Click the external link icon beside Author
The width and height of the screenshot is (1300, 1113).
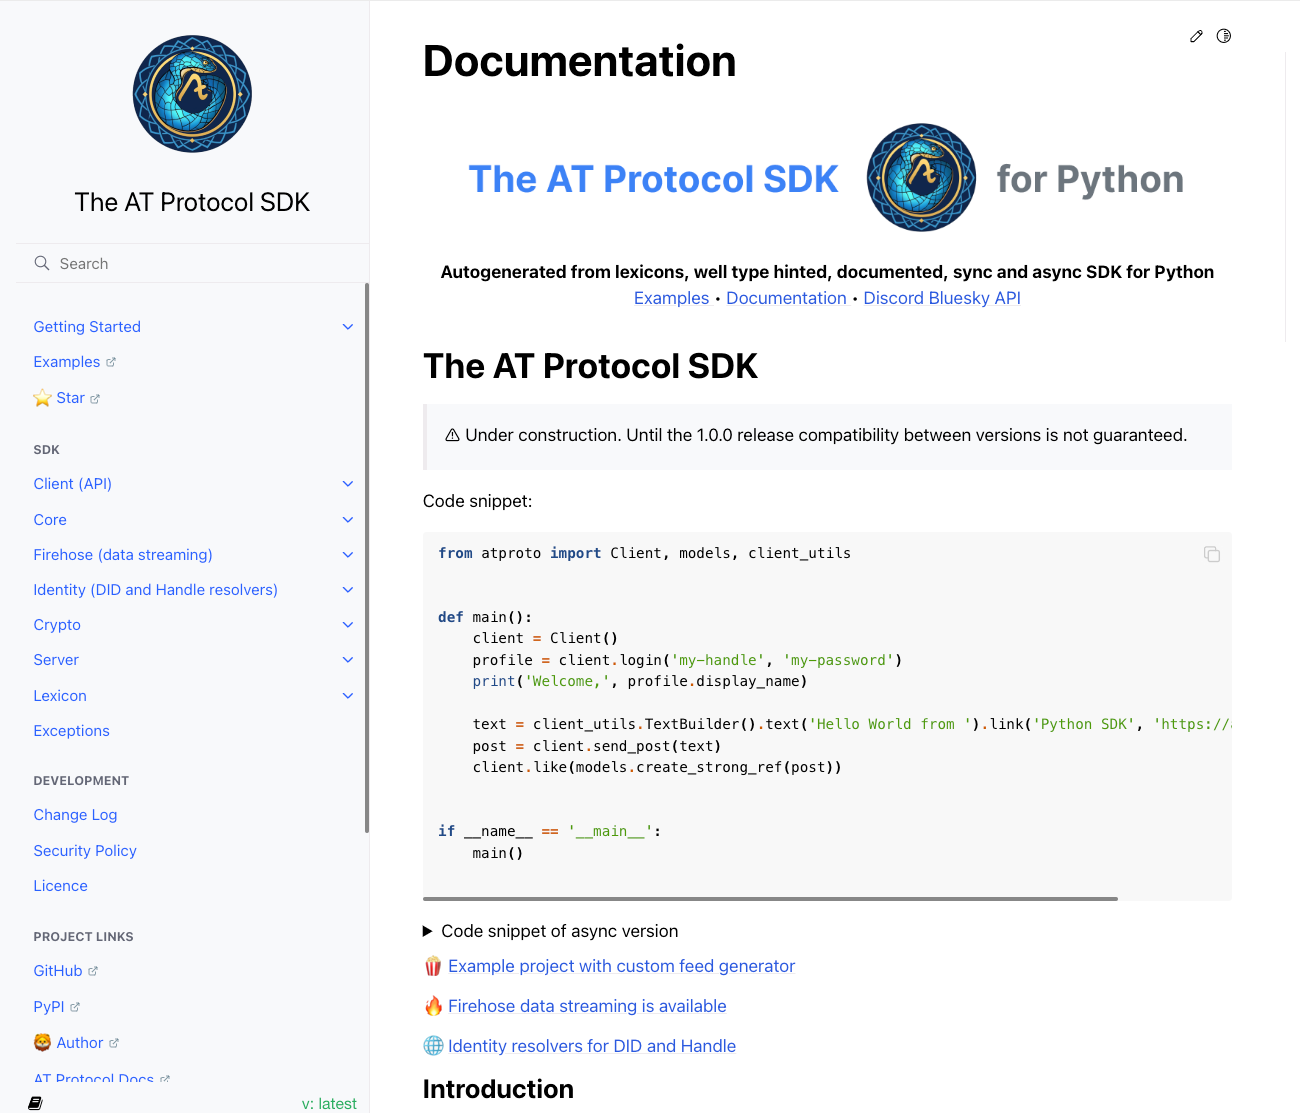coord(114,1043)
